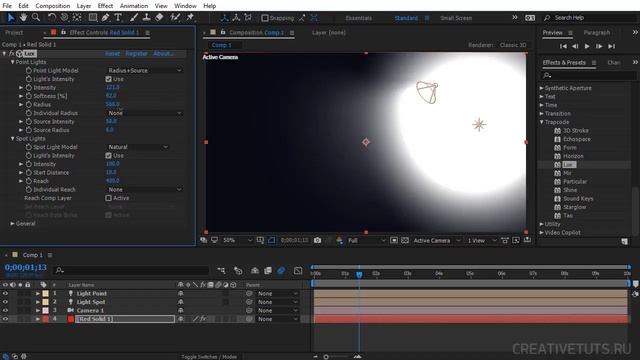Click the Lux Register link
640x360 pixels.
point(136,53)
